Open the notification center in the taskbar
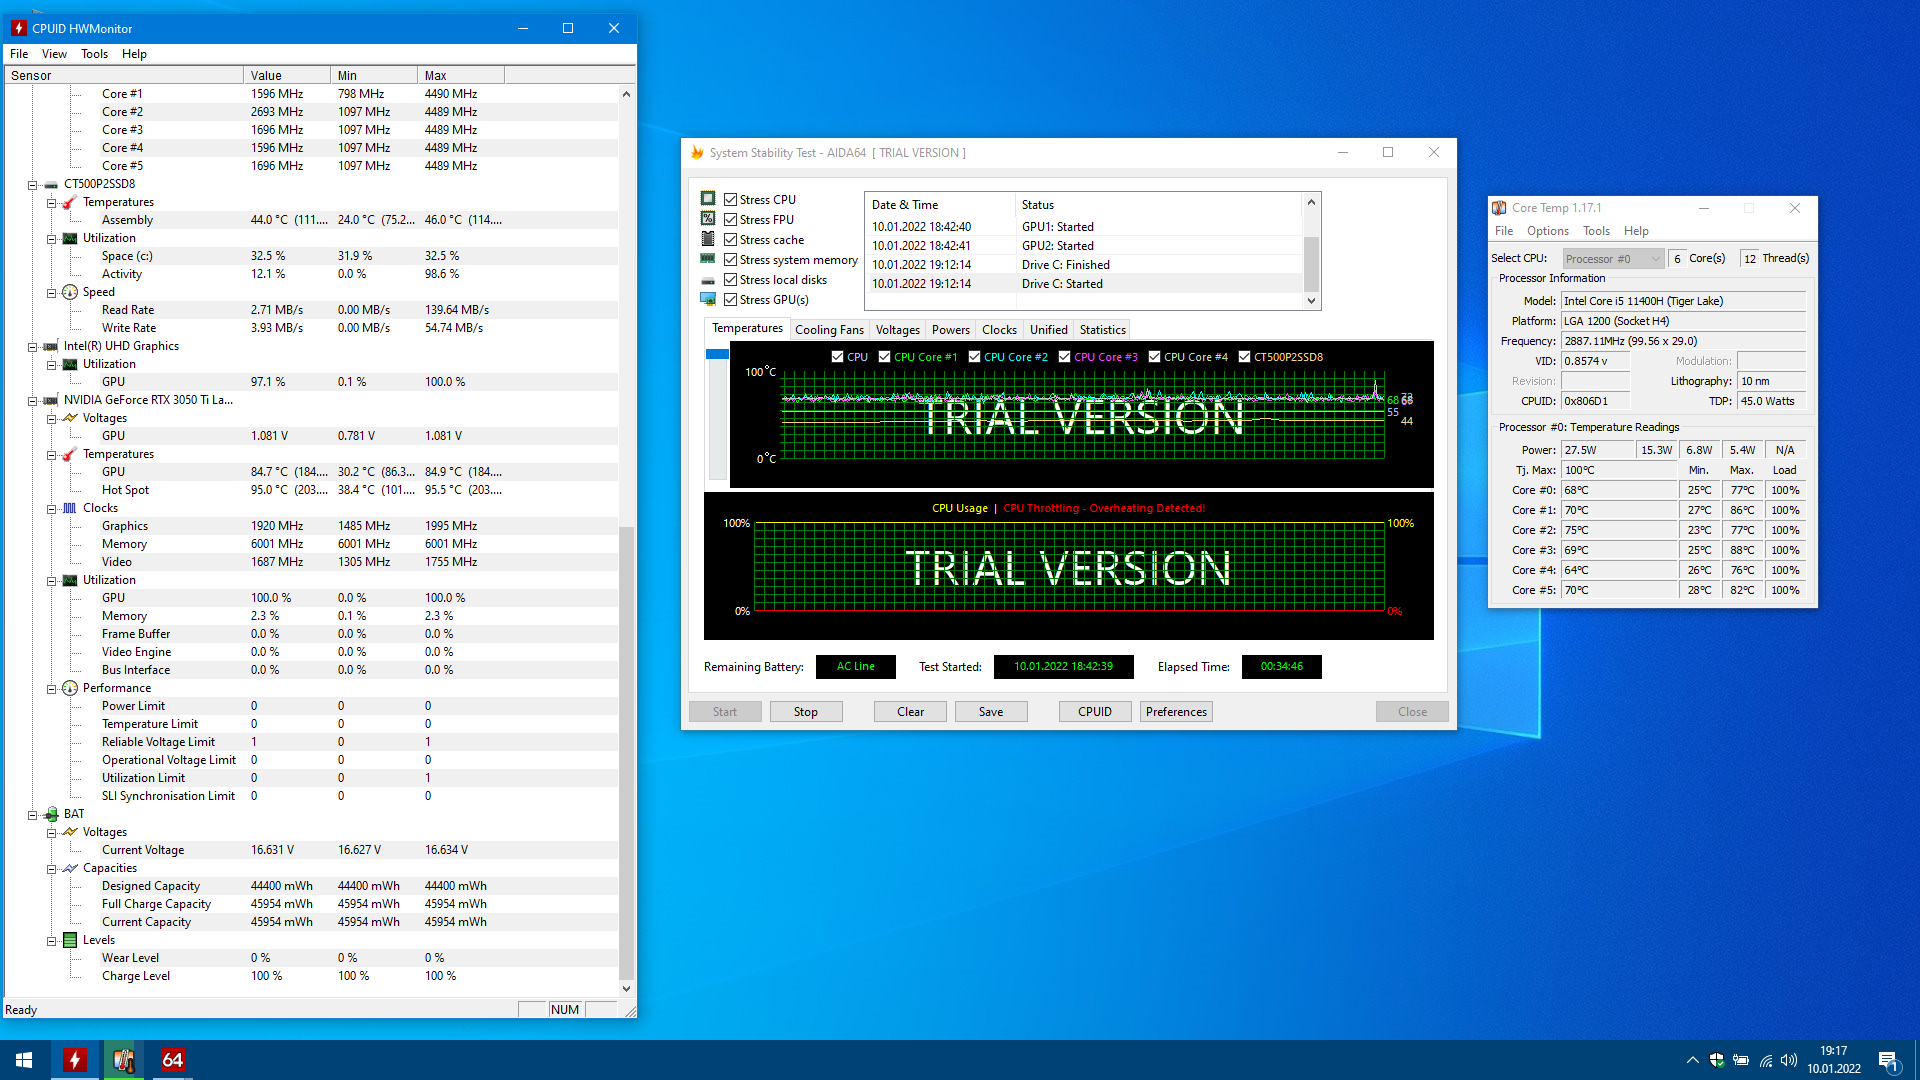 (1888, 1061)
